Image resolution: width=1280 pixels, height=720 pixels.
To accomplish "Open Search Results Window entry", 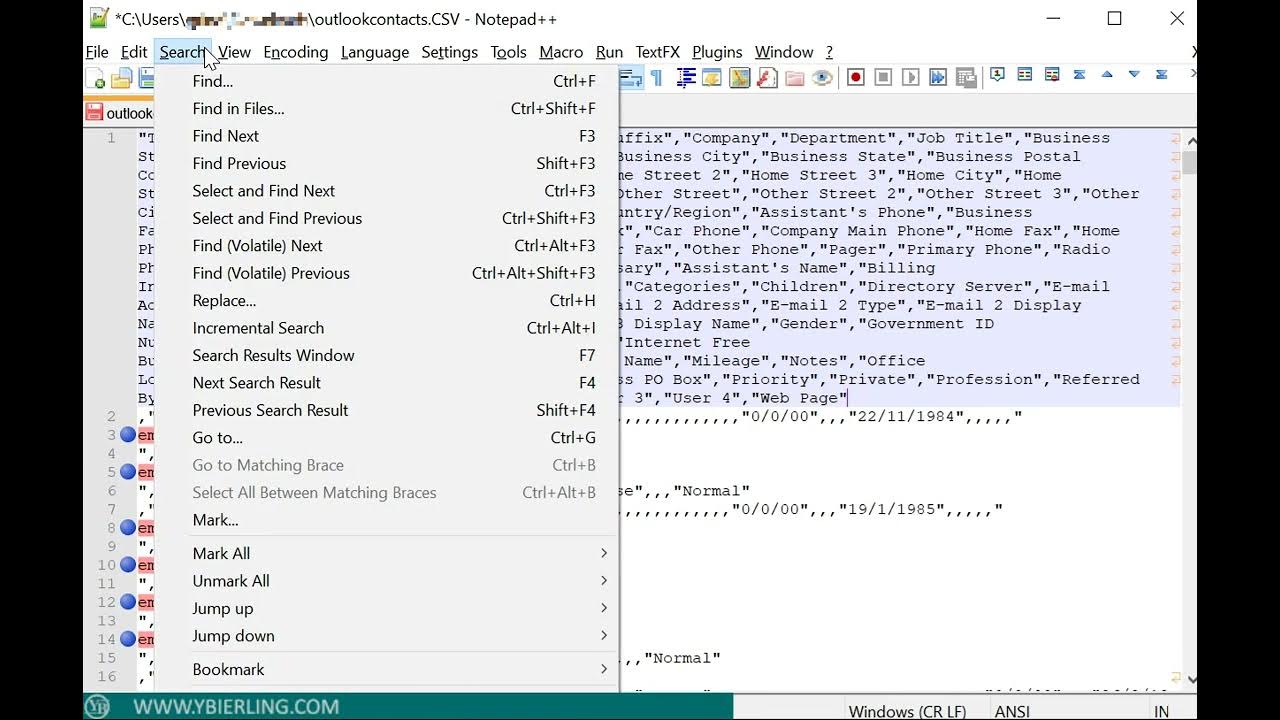I will click(387, 355).
